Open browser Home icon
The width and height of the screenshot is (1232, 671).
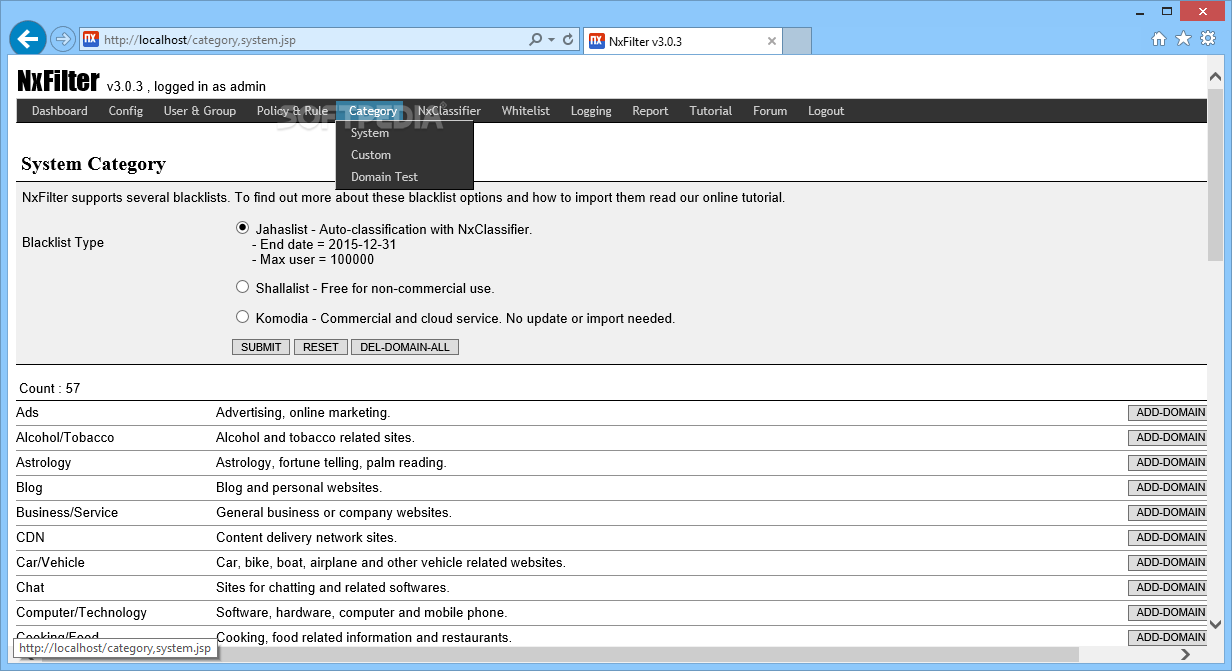click(x=1159, y=39)
